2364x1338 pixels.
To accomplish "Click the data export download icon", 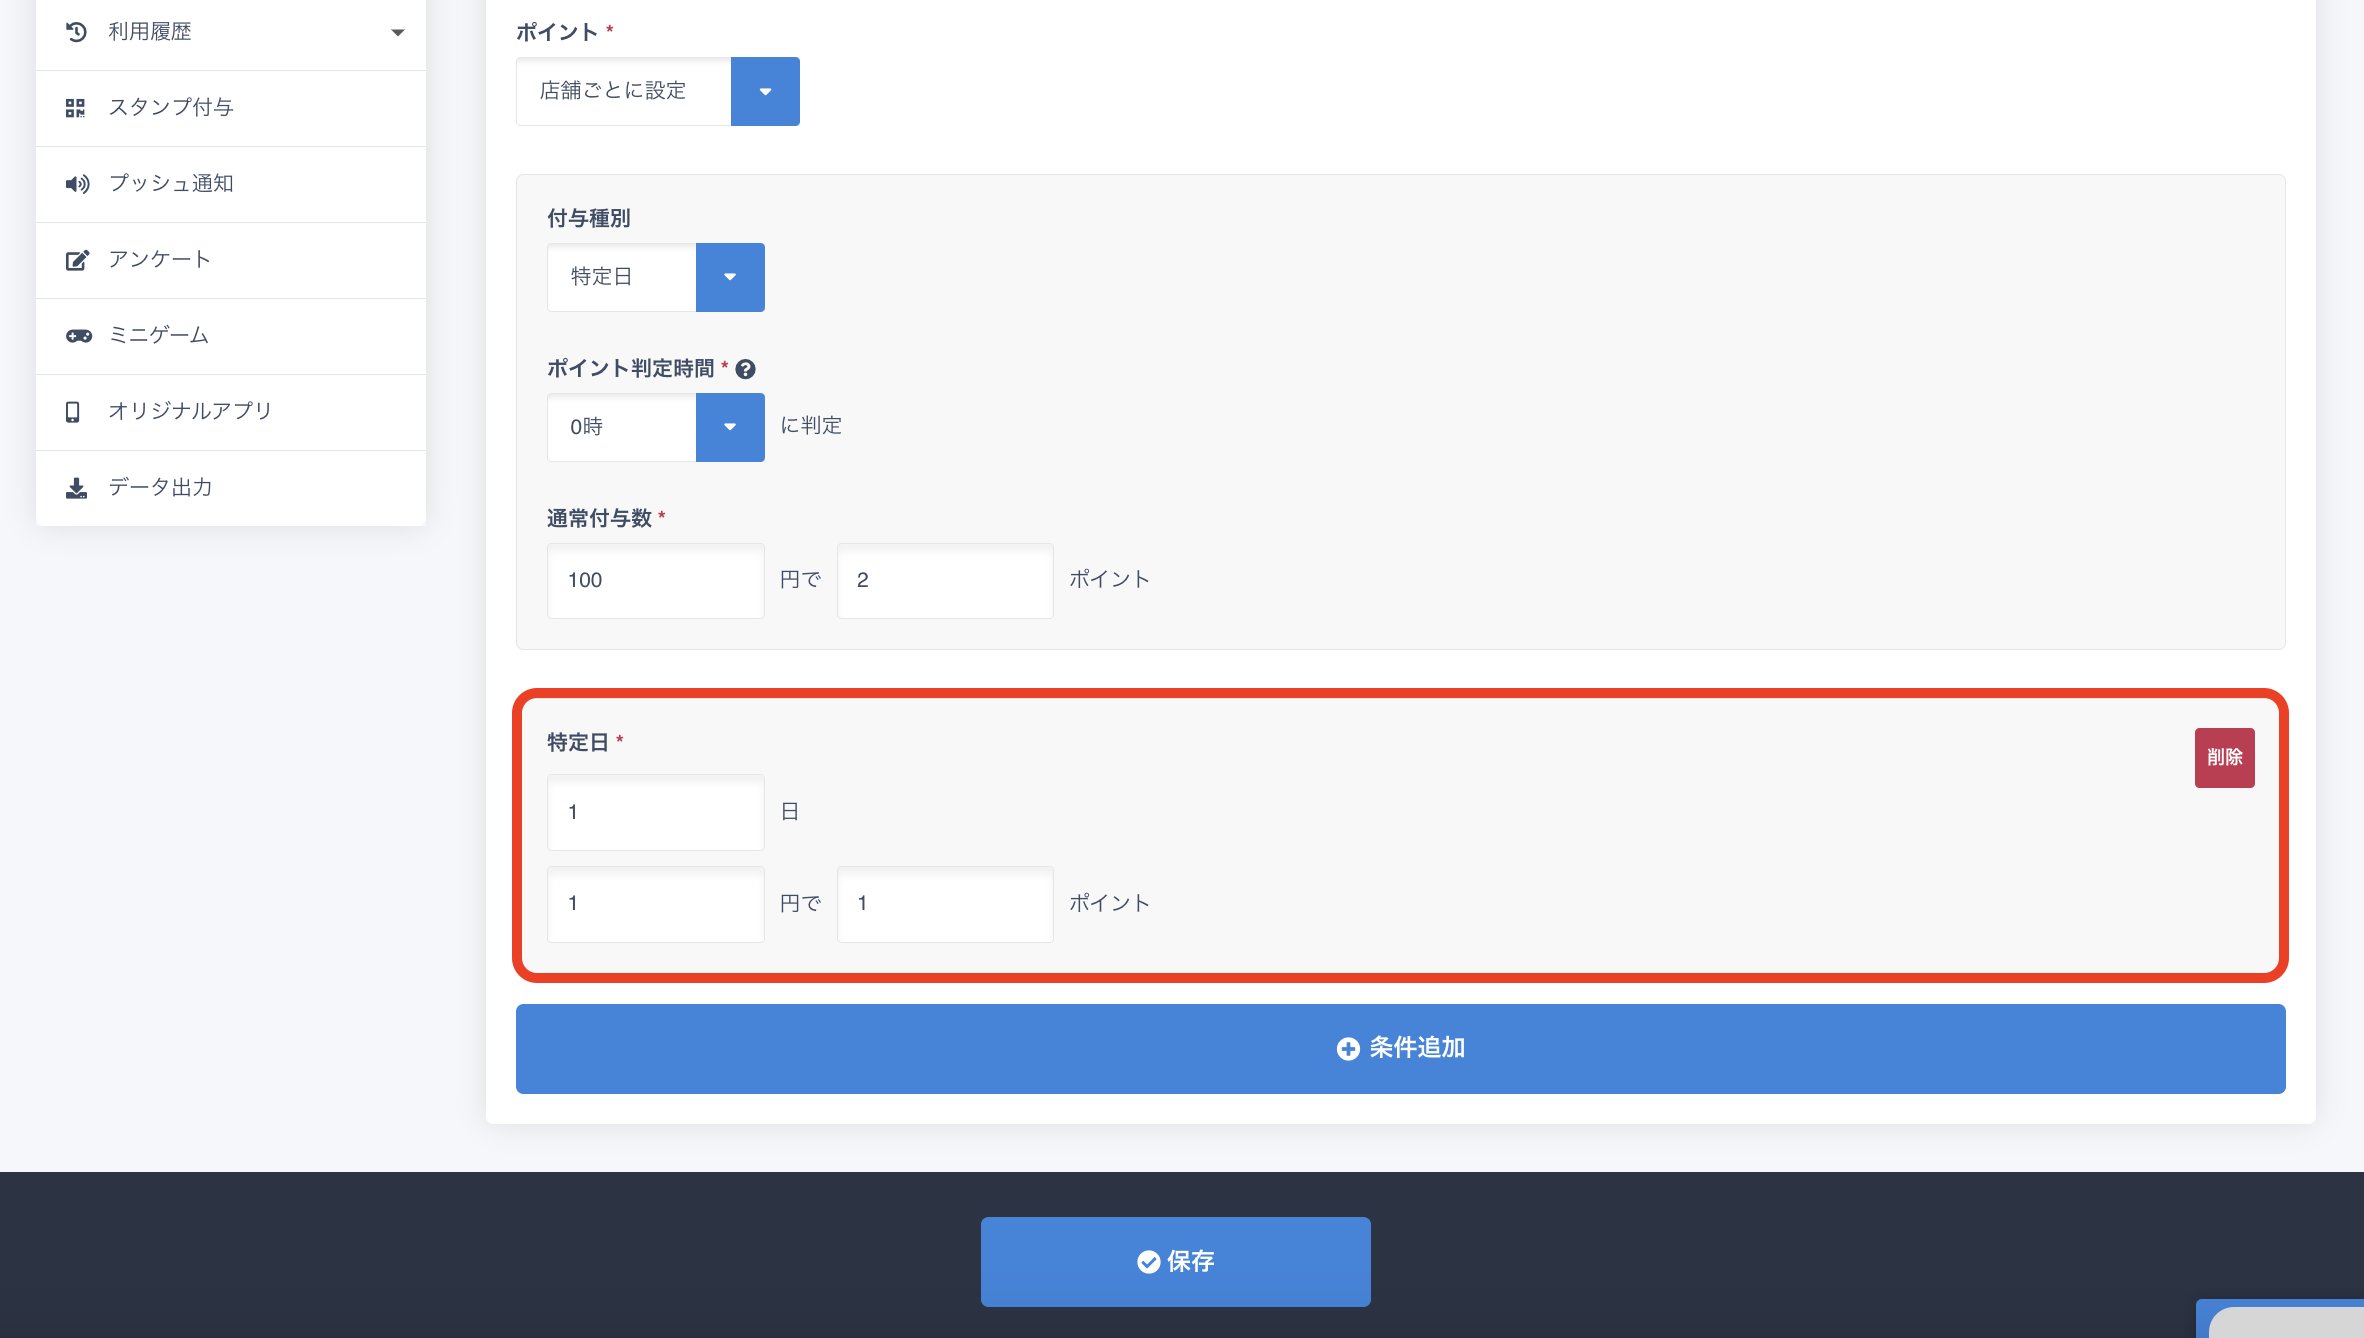I will (x=76, y=488).
